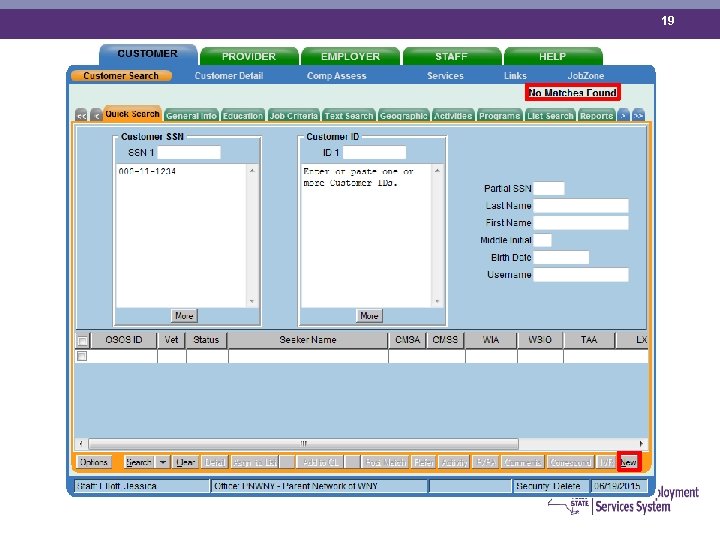This screenshot has height=540, width=720.
Task: Click the Birth Date field
Action: point(561,258)
